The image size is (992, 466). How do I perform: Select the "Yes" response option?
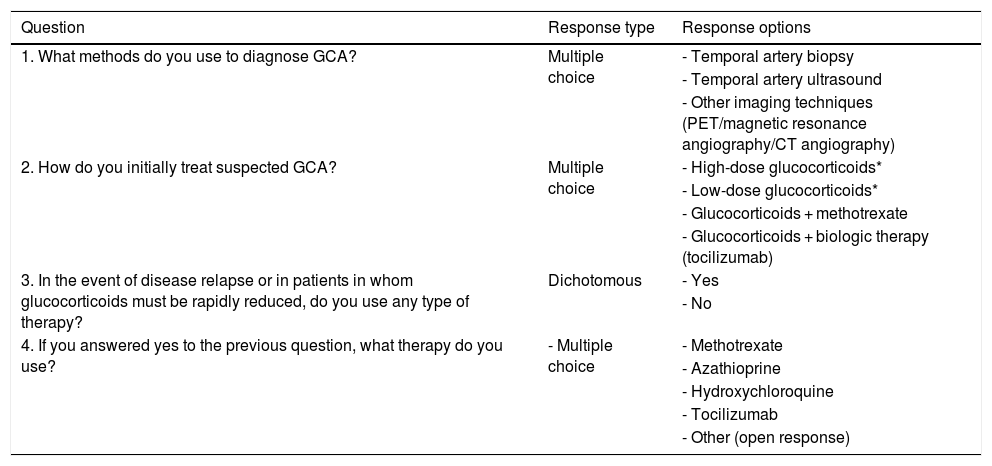(699, 281)
